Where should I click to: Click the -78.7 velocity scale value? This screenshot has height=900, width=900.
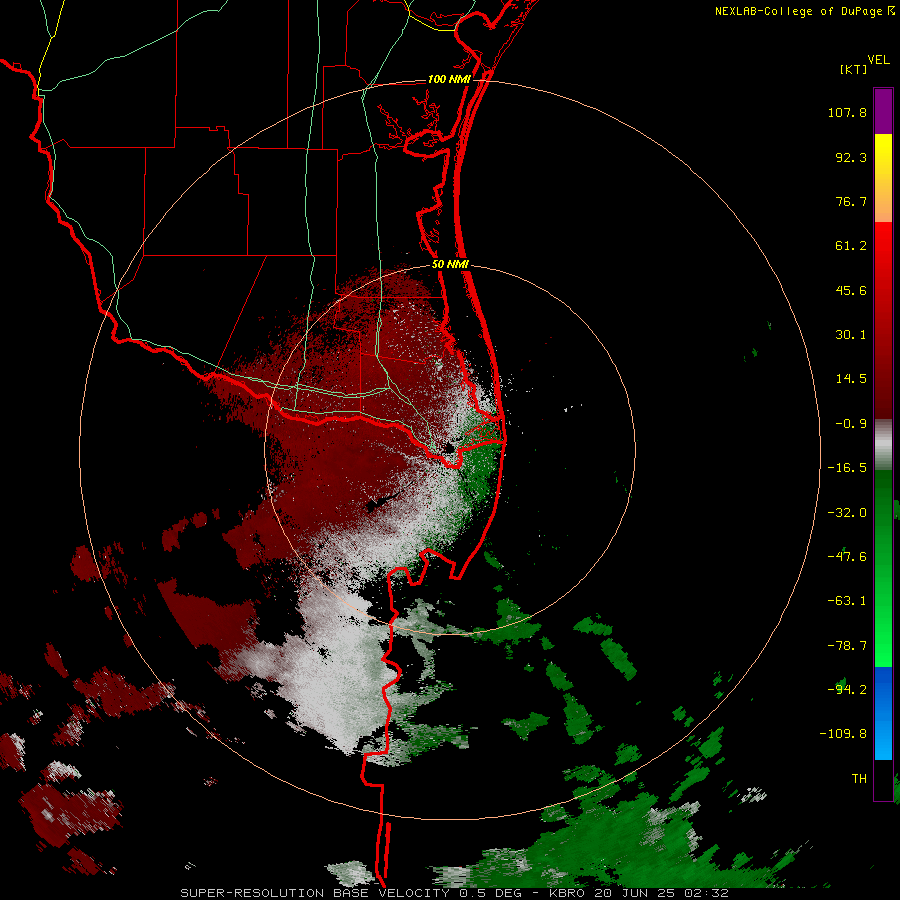click(847, 646)
